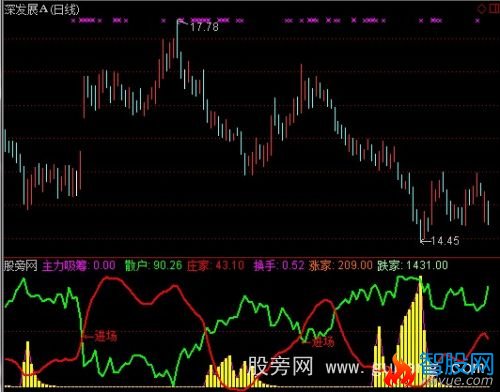Image resolution: width=500 pixels, height=392 pixels.
Task: Click the 主力吸筹: 0.00 indicator value
Action: coord(79,266)
